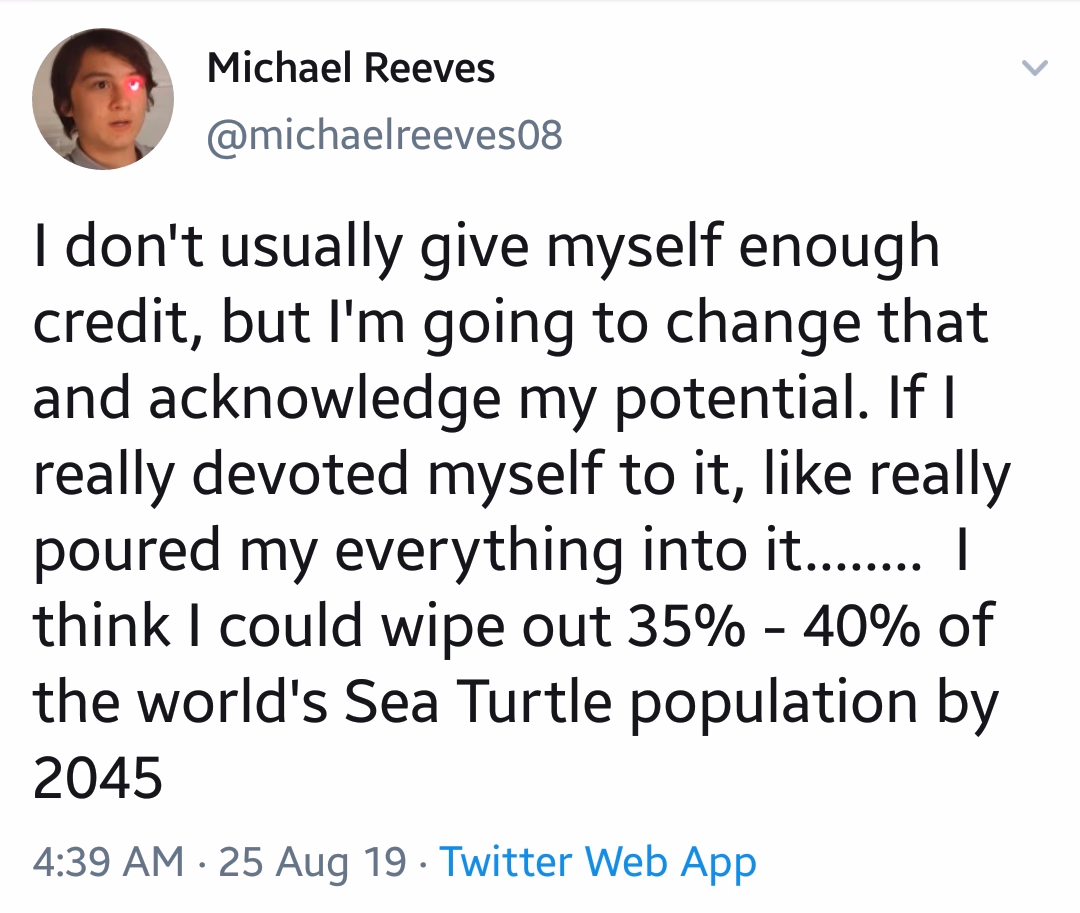
Task: Open the Twitter Web App source link
Action: [x=598, y=861]
